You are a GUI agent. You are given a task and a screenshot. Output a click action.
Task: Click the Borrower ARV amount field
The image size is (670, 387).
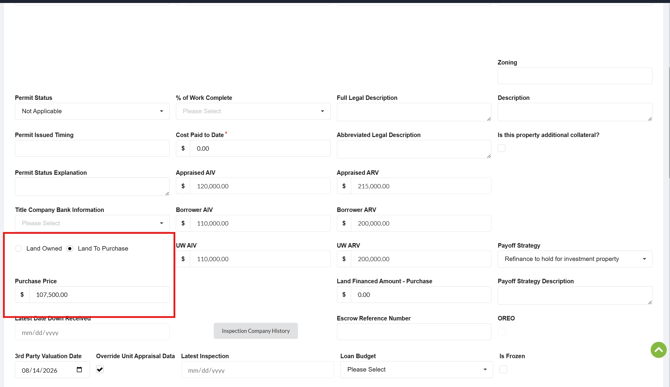pyautogui.click(x=421, y=223)
